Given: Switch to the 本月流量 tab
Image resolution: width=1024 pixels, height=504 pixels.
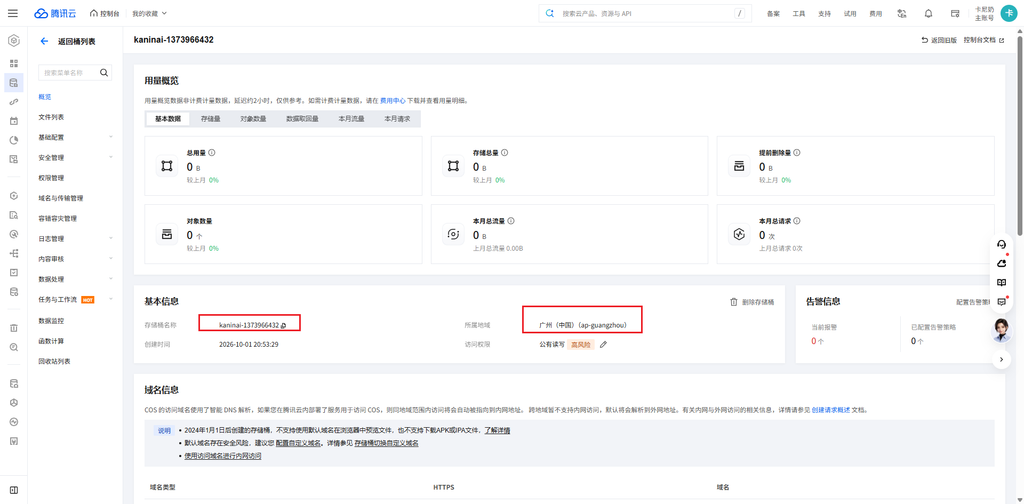Looking at the screenshot, I should 351,119.
